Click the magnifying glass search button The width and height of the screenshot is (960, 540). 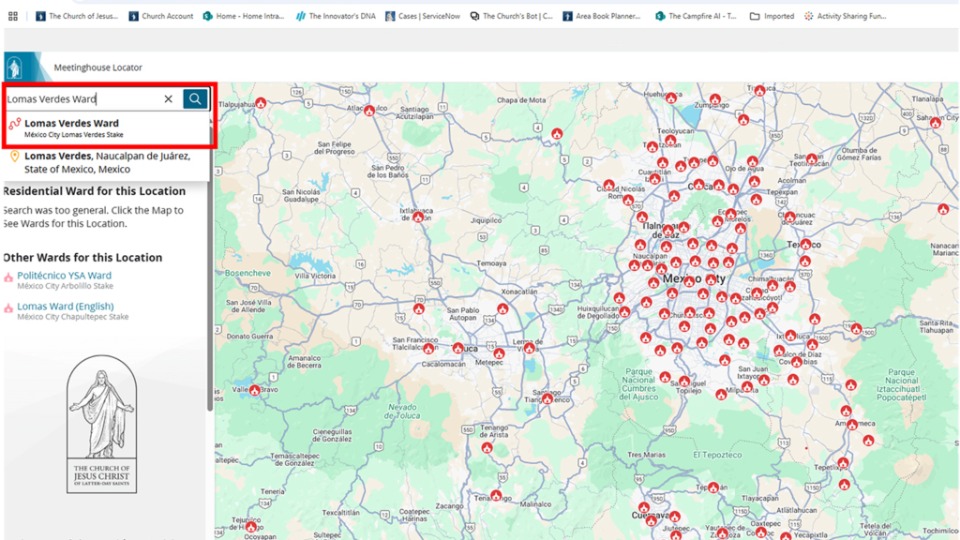point(195,99)
